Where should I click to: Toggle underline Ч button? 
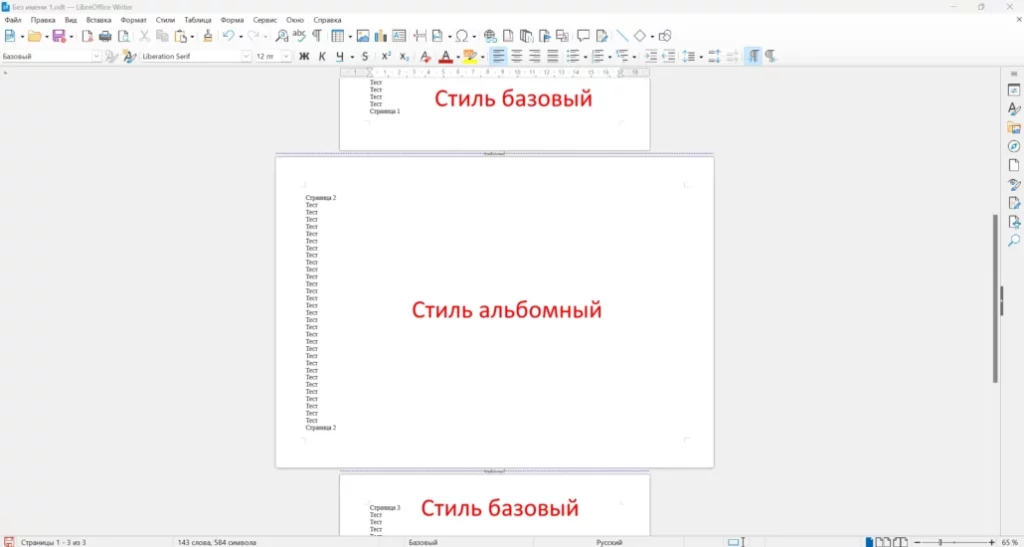pyautogui.click(x=340, y=57)
